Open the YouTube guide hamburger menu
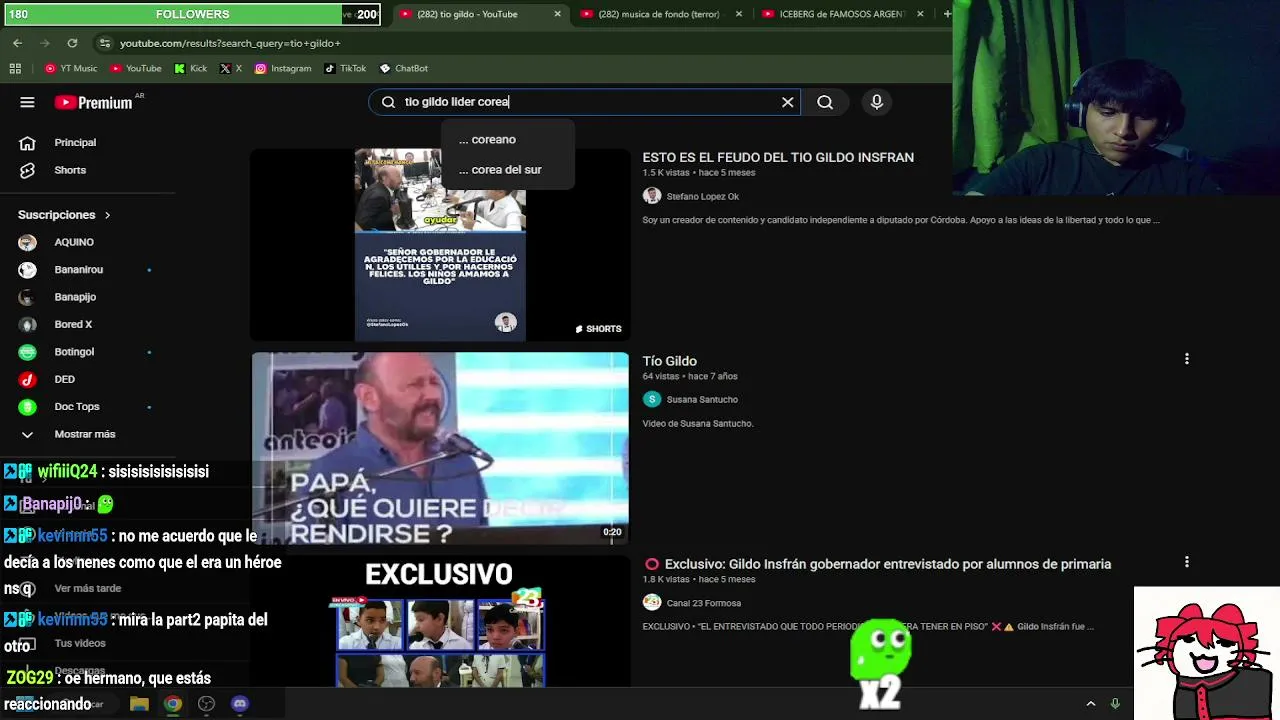Image resolution: width=1280 pixels, height=720 pixels. pos(27,102)
